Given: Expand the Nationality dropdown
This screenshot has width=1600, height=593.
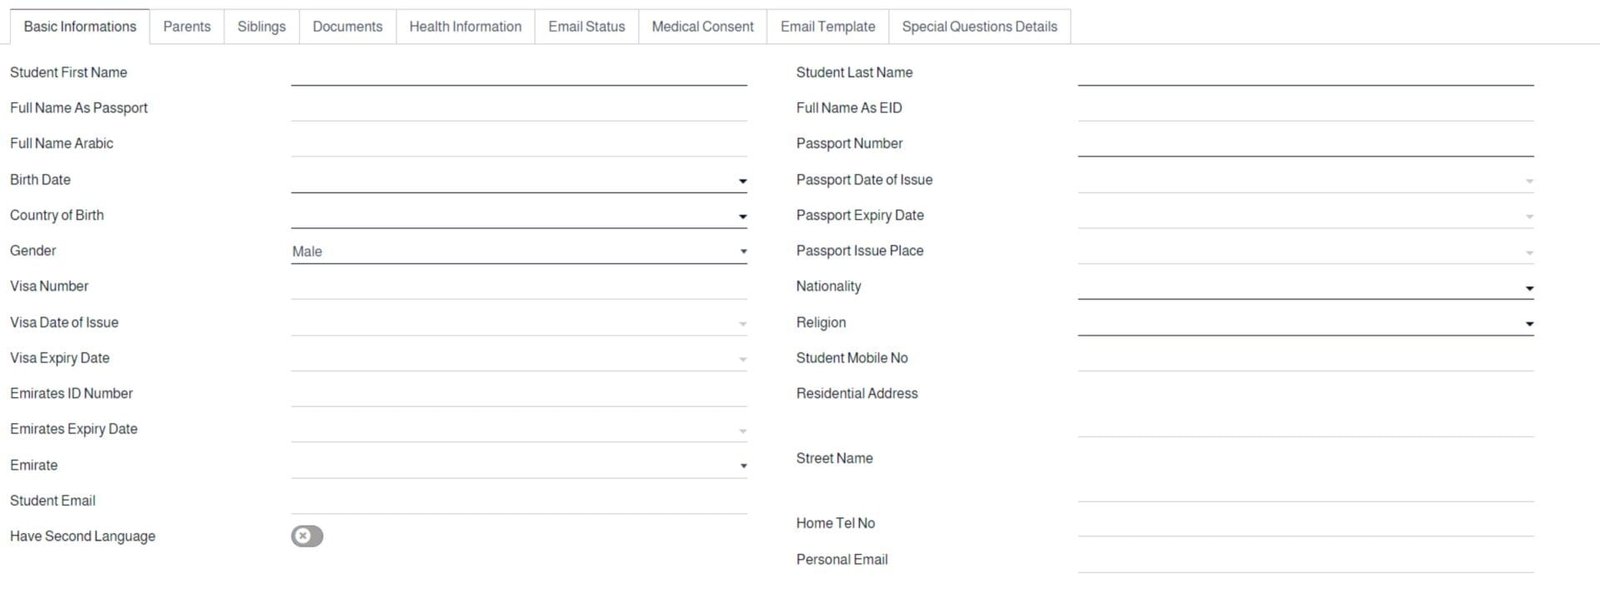Looking at the screenshot, I should tap(1305, 287).
